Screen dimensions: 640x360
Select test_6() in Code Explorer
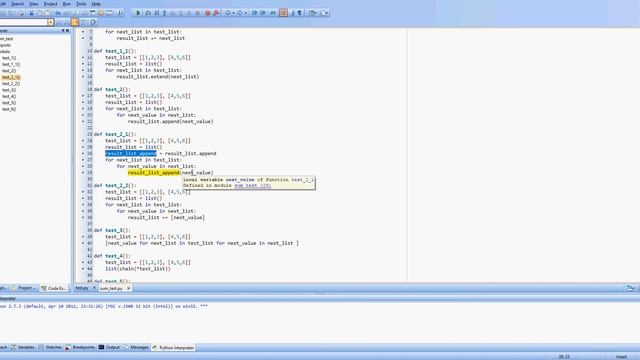[9, 109]
